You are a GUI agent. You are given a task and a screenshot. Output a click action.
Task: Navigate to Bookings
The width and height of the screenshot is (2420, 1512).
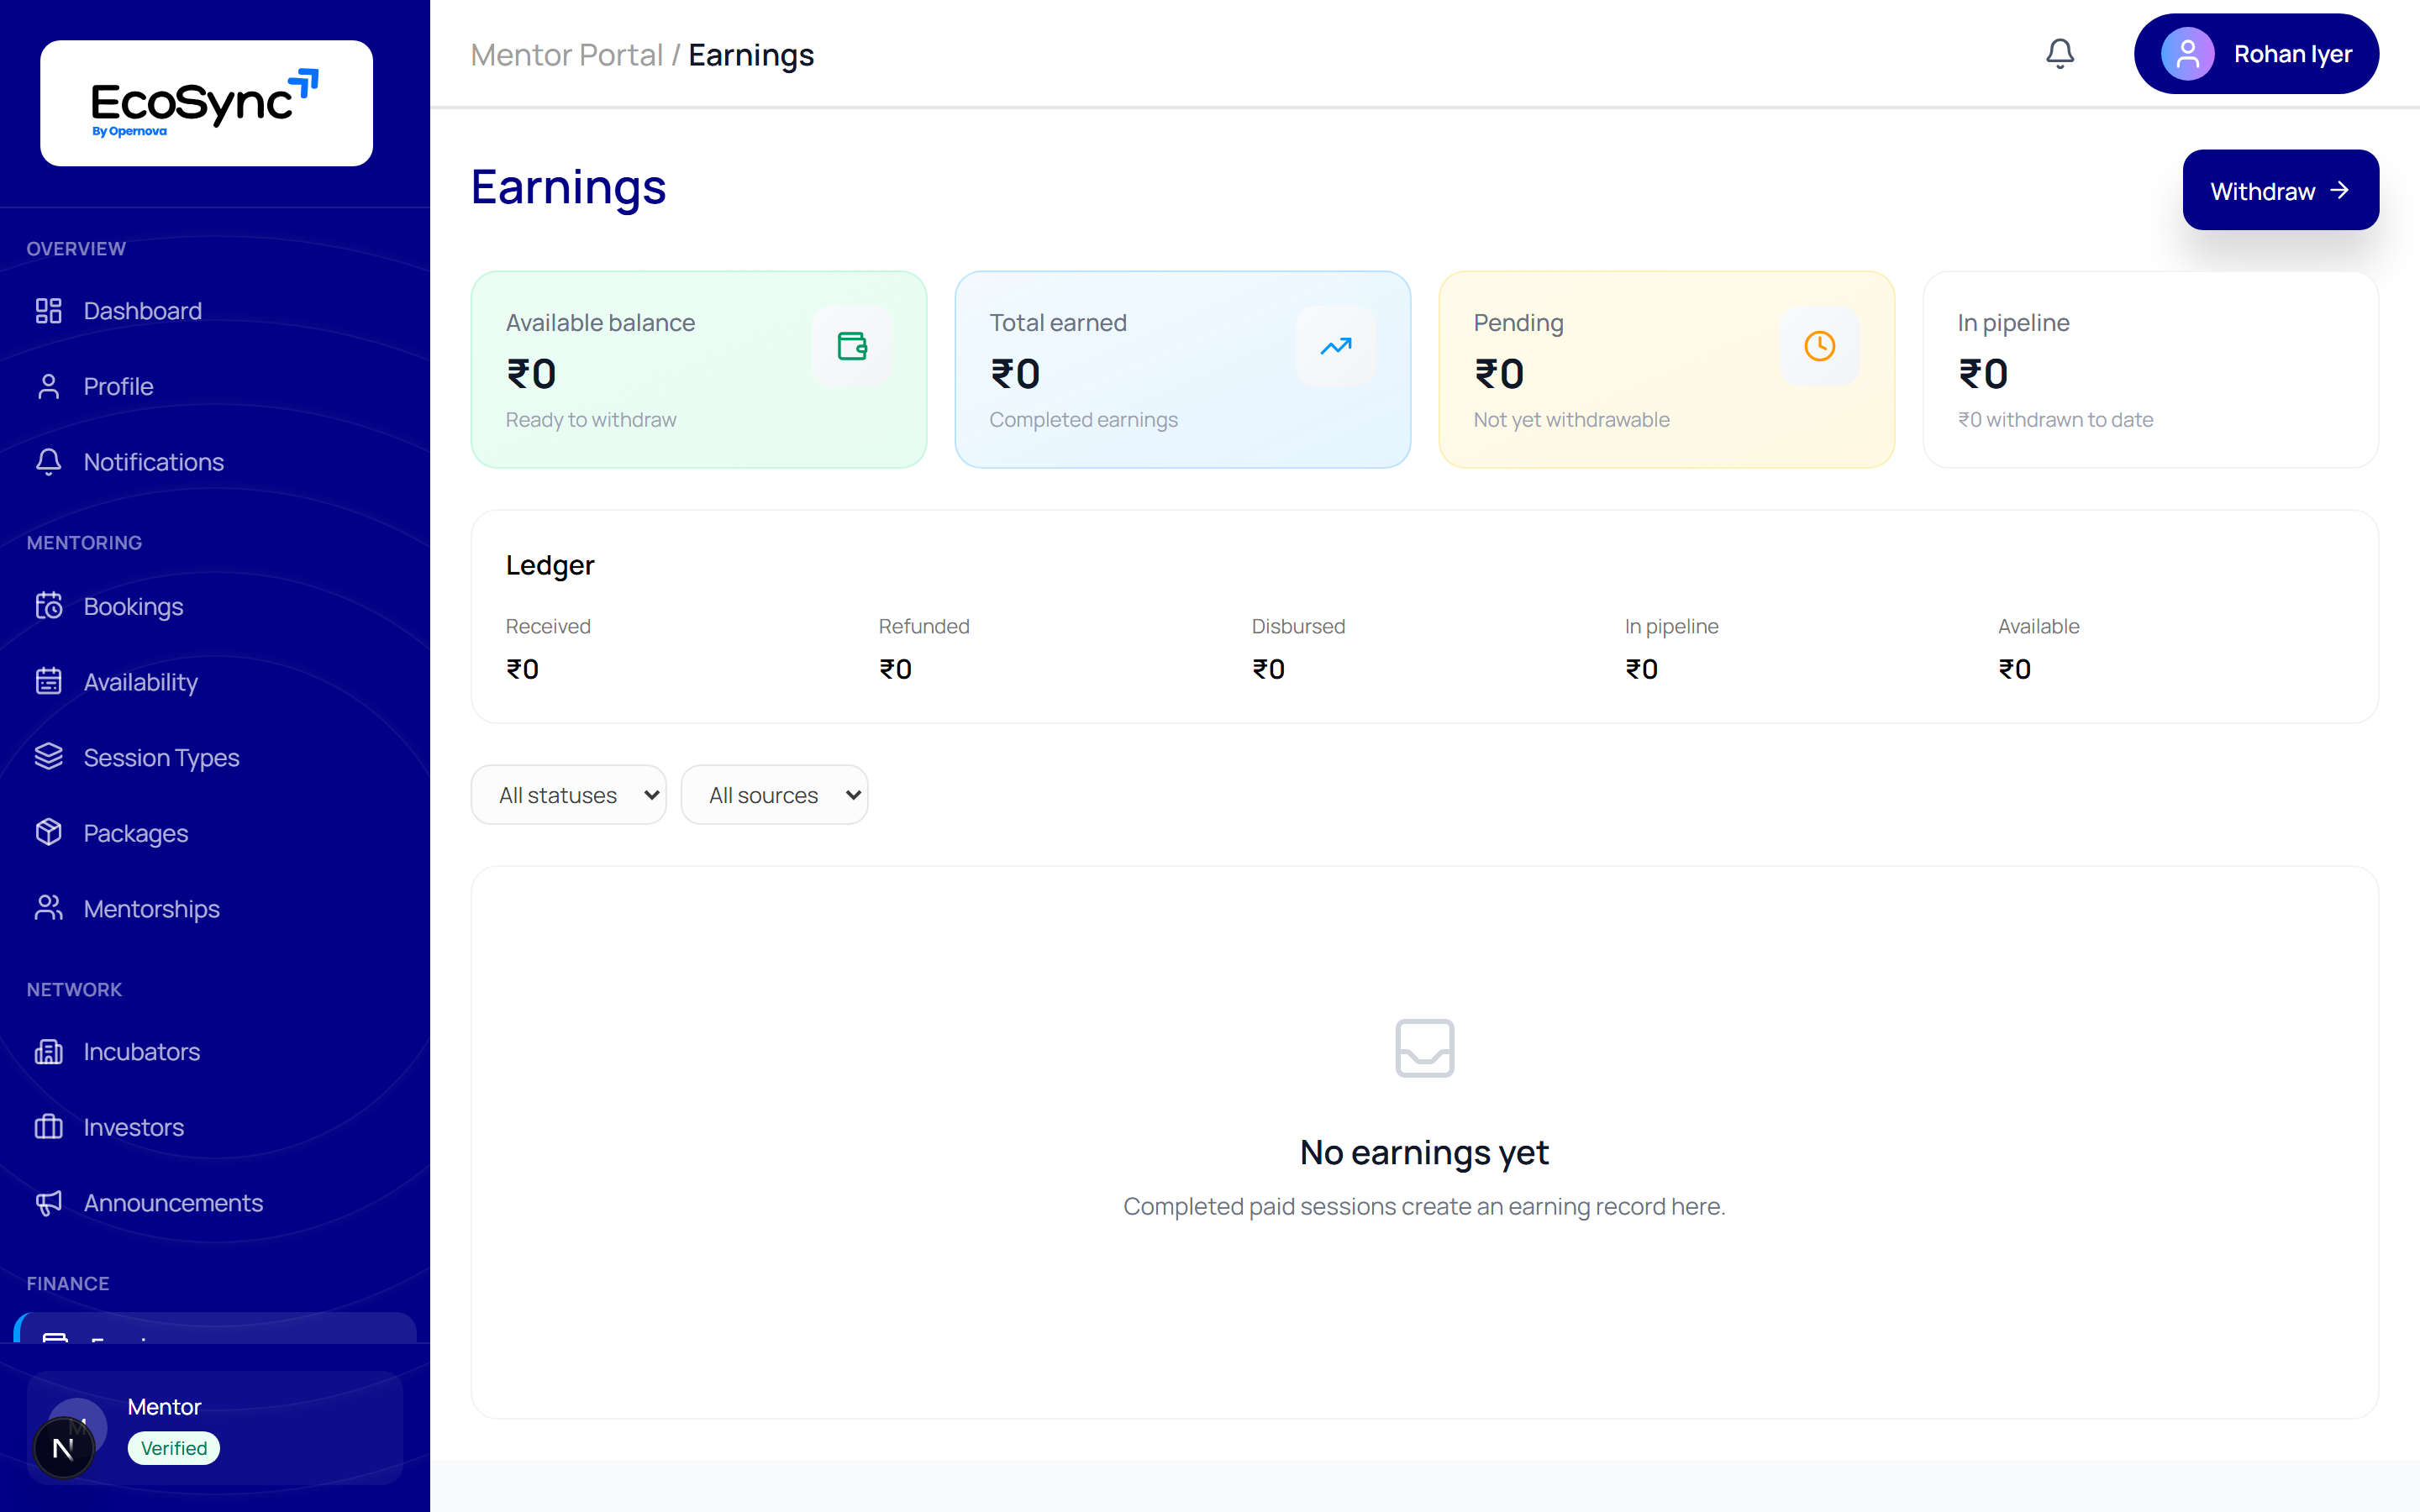click(x=215, y=606)
